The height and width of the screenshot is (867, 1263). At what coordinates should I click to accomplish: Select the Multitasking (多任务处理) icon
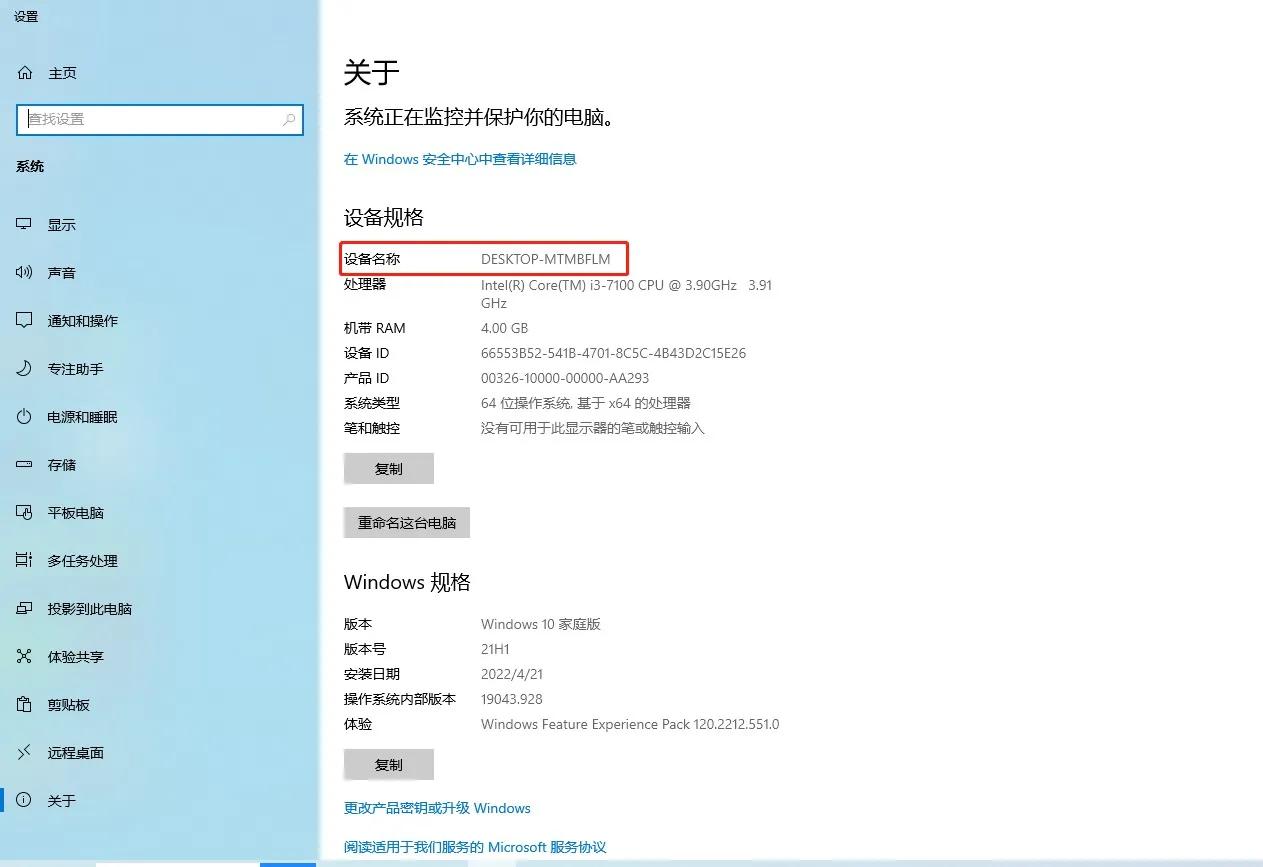click(25, 561)
